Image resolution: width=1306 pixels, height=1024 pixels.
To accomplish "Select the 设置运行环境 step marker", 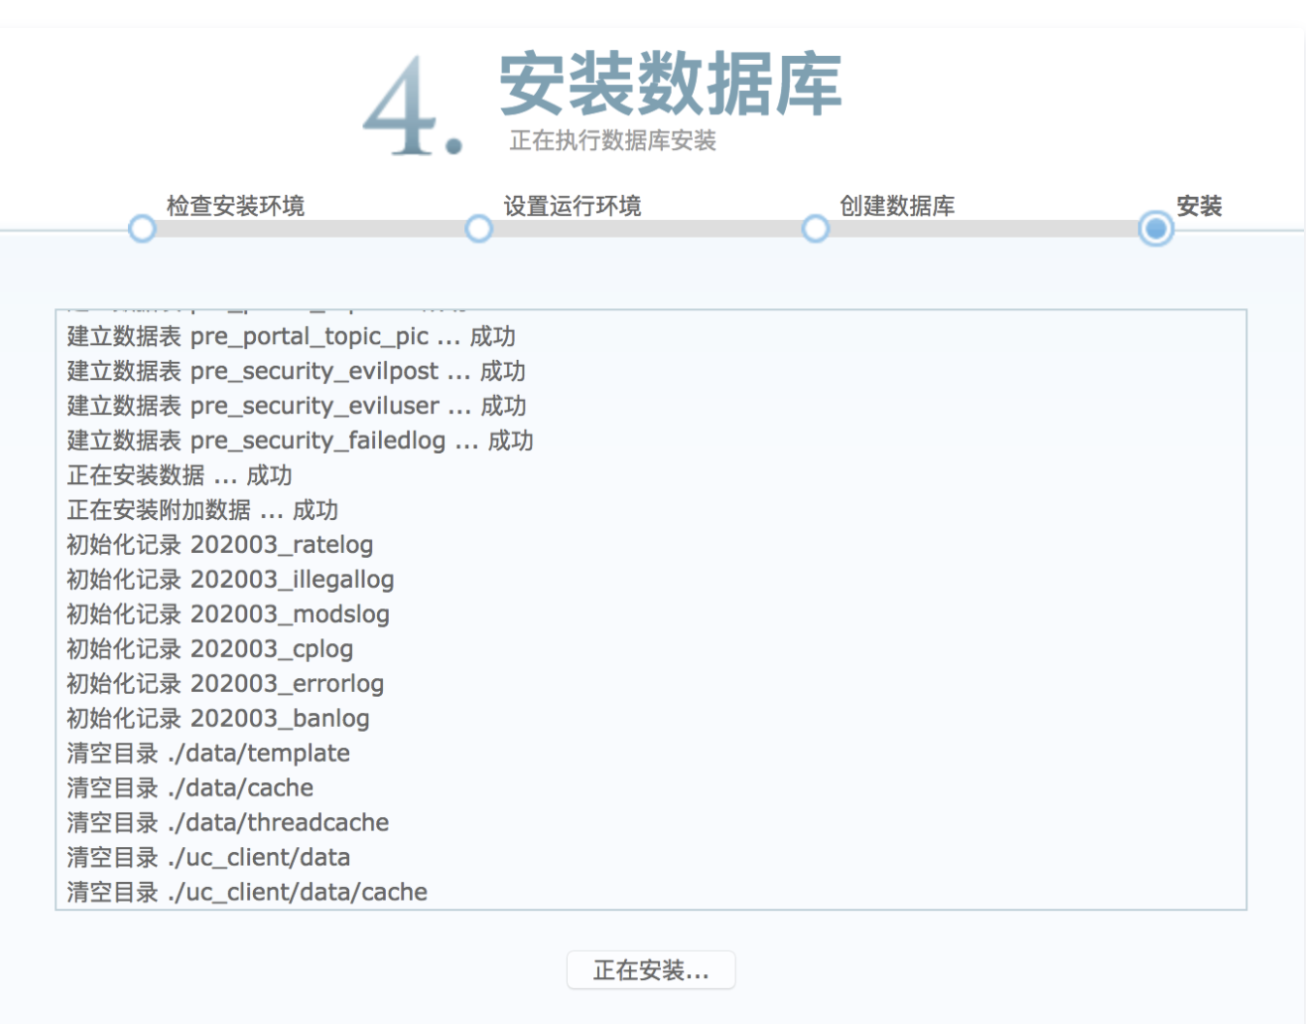I will click(x=479, y=229).
